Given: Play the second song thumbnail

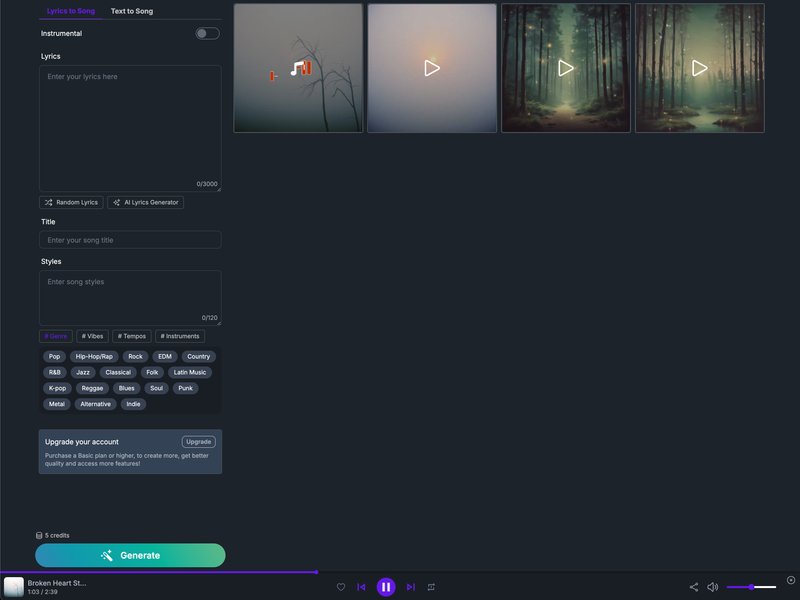Looking at the screenshot, I should pos(431,68).
